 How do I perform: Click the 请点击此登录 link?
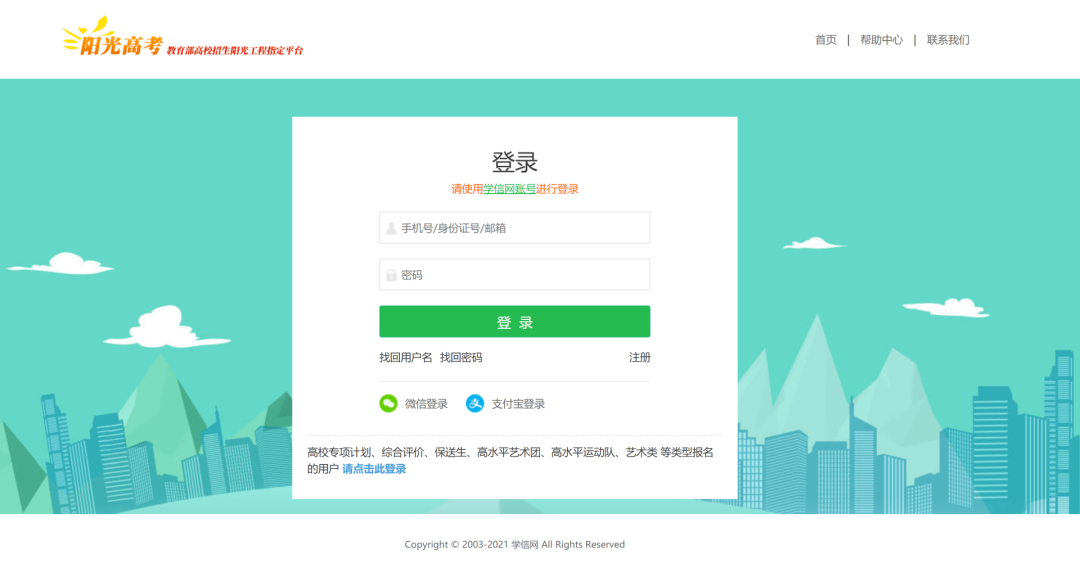click(374, 469)
